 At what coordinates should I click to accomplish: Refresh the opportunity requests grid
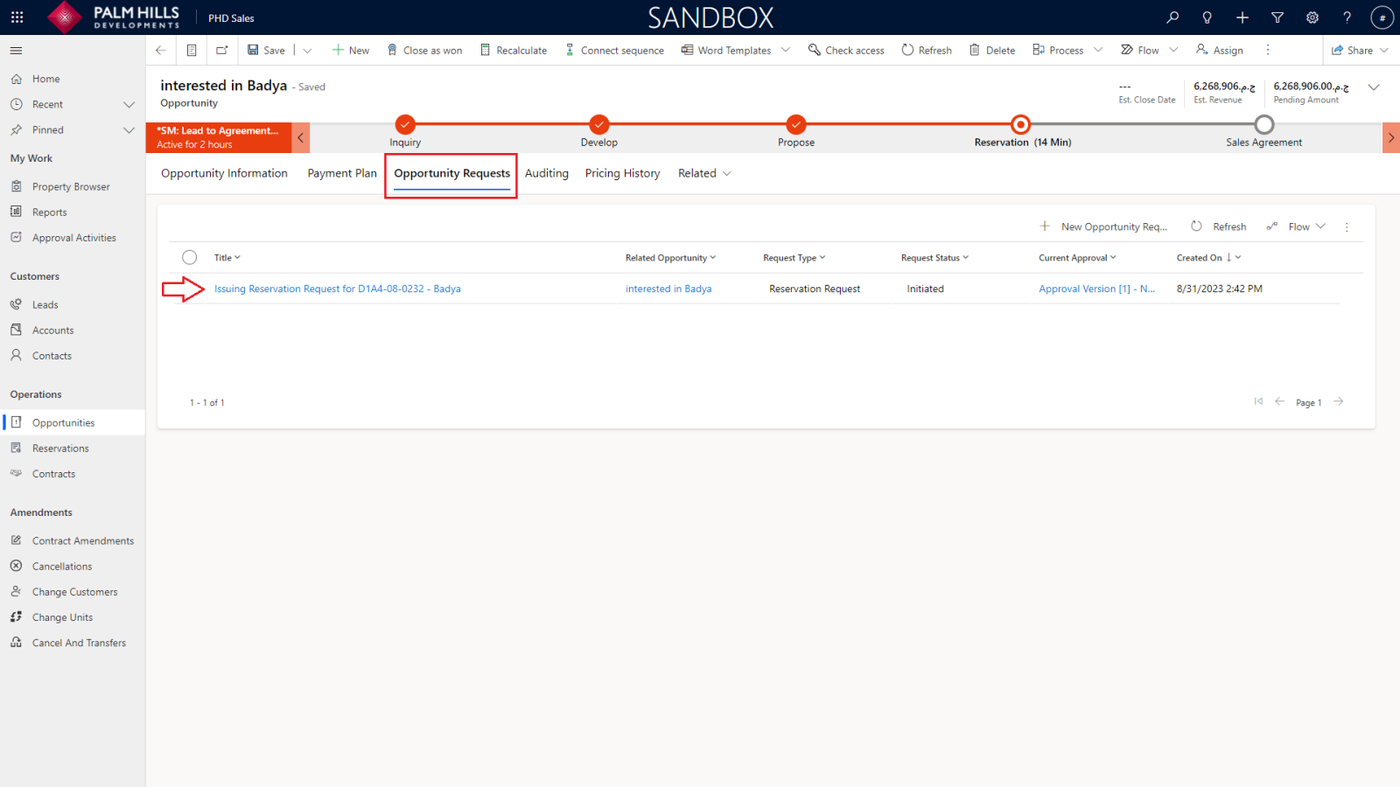click(x=1218, y=227)
